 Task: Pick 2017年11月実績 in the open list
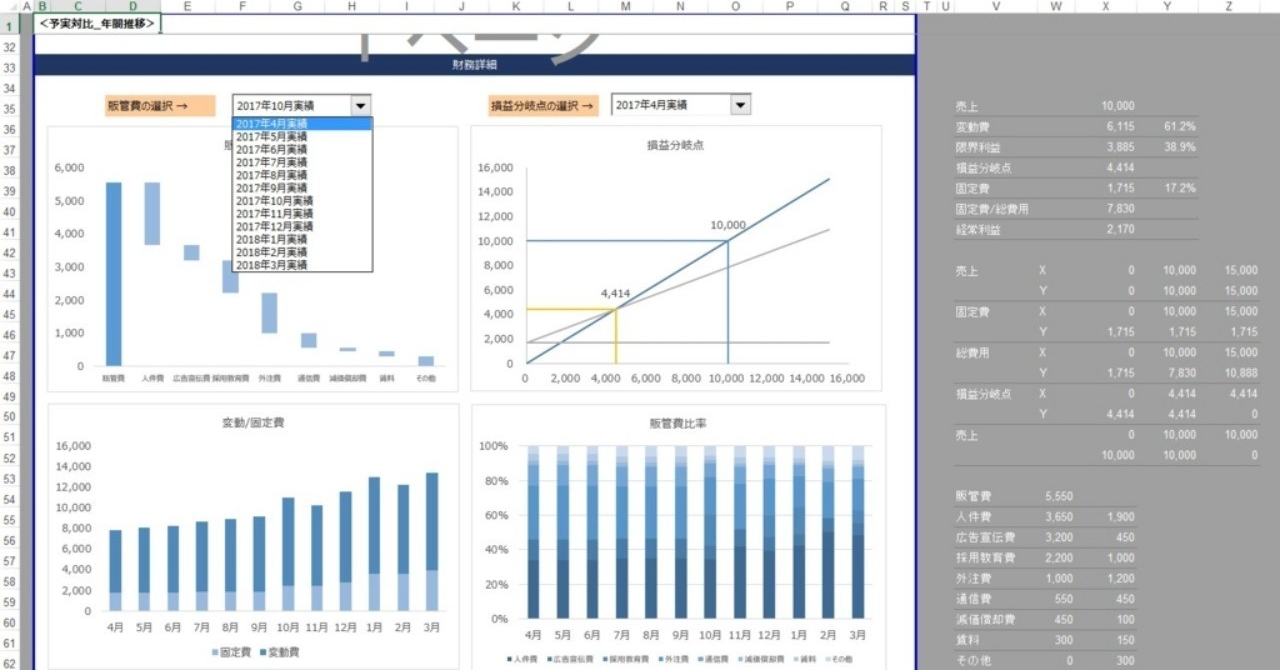click(302, 214)
